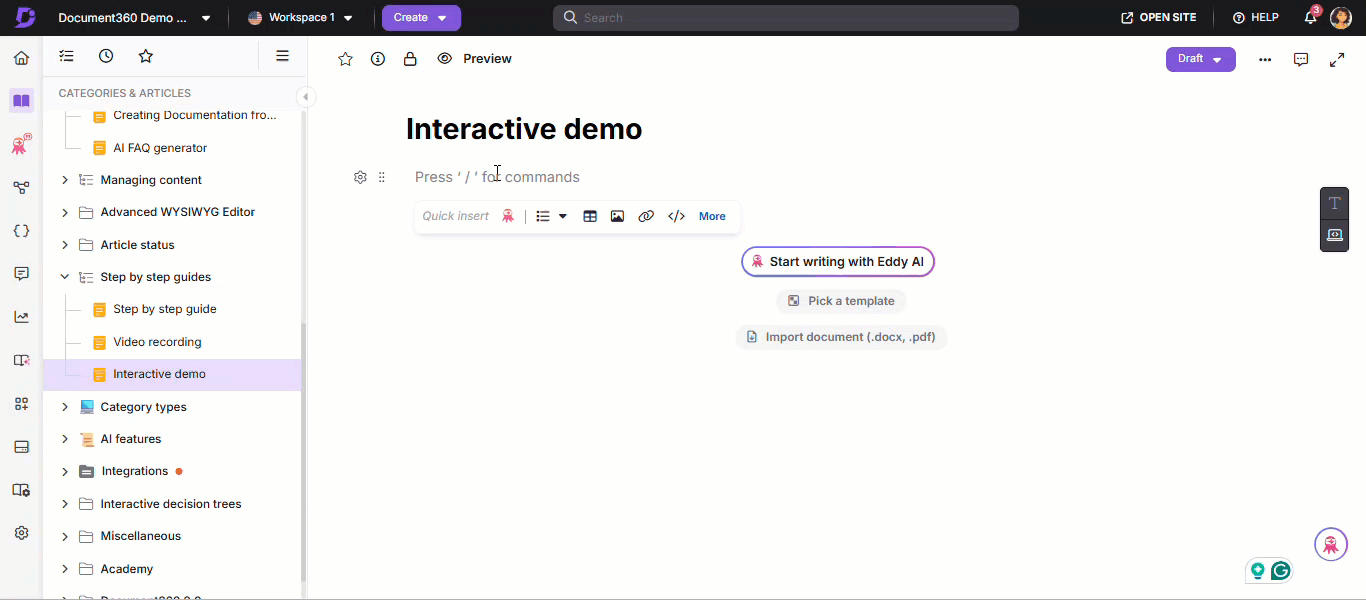Select the Video recording article
The height and width of the screenshot is (600, 1366).
click(x=157, y=342)
